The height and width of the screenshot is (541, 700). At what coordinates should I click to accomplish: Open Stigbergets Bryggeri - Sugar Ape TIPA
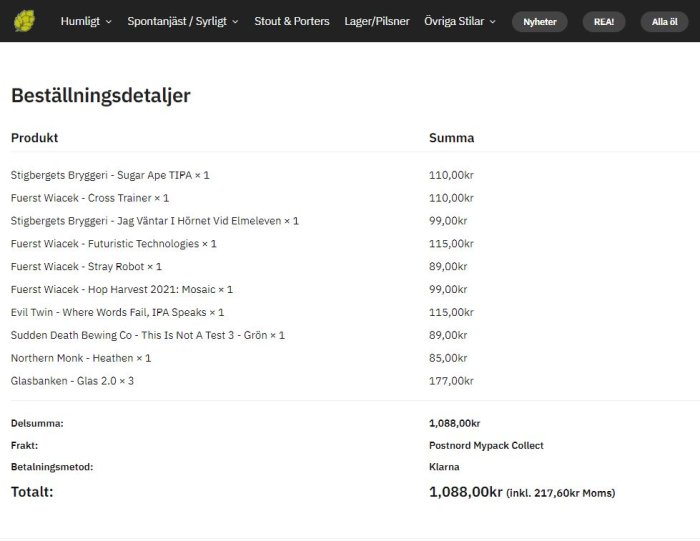coord(110,175)
